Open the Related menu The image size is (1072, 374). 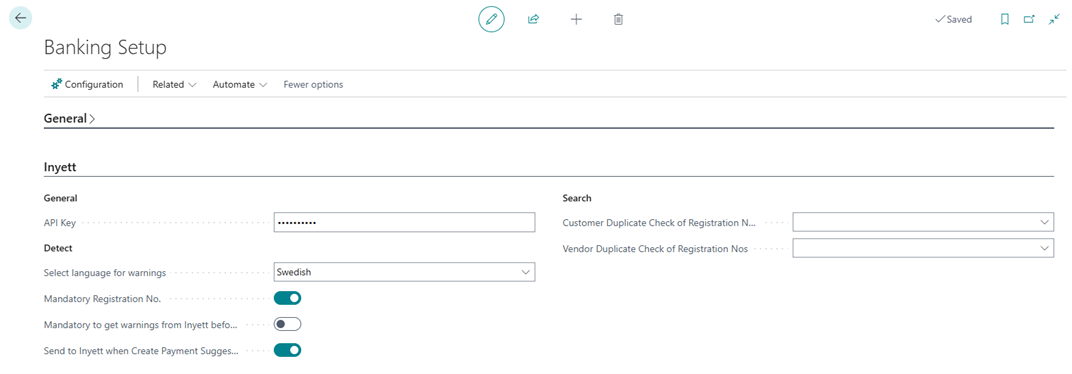(174, 85)
